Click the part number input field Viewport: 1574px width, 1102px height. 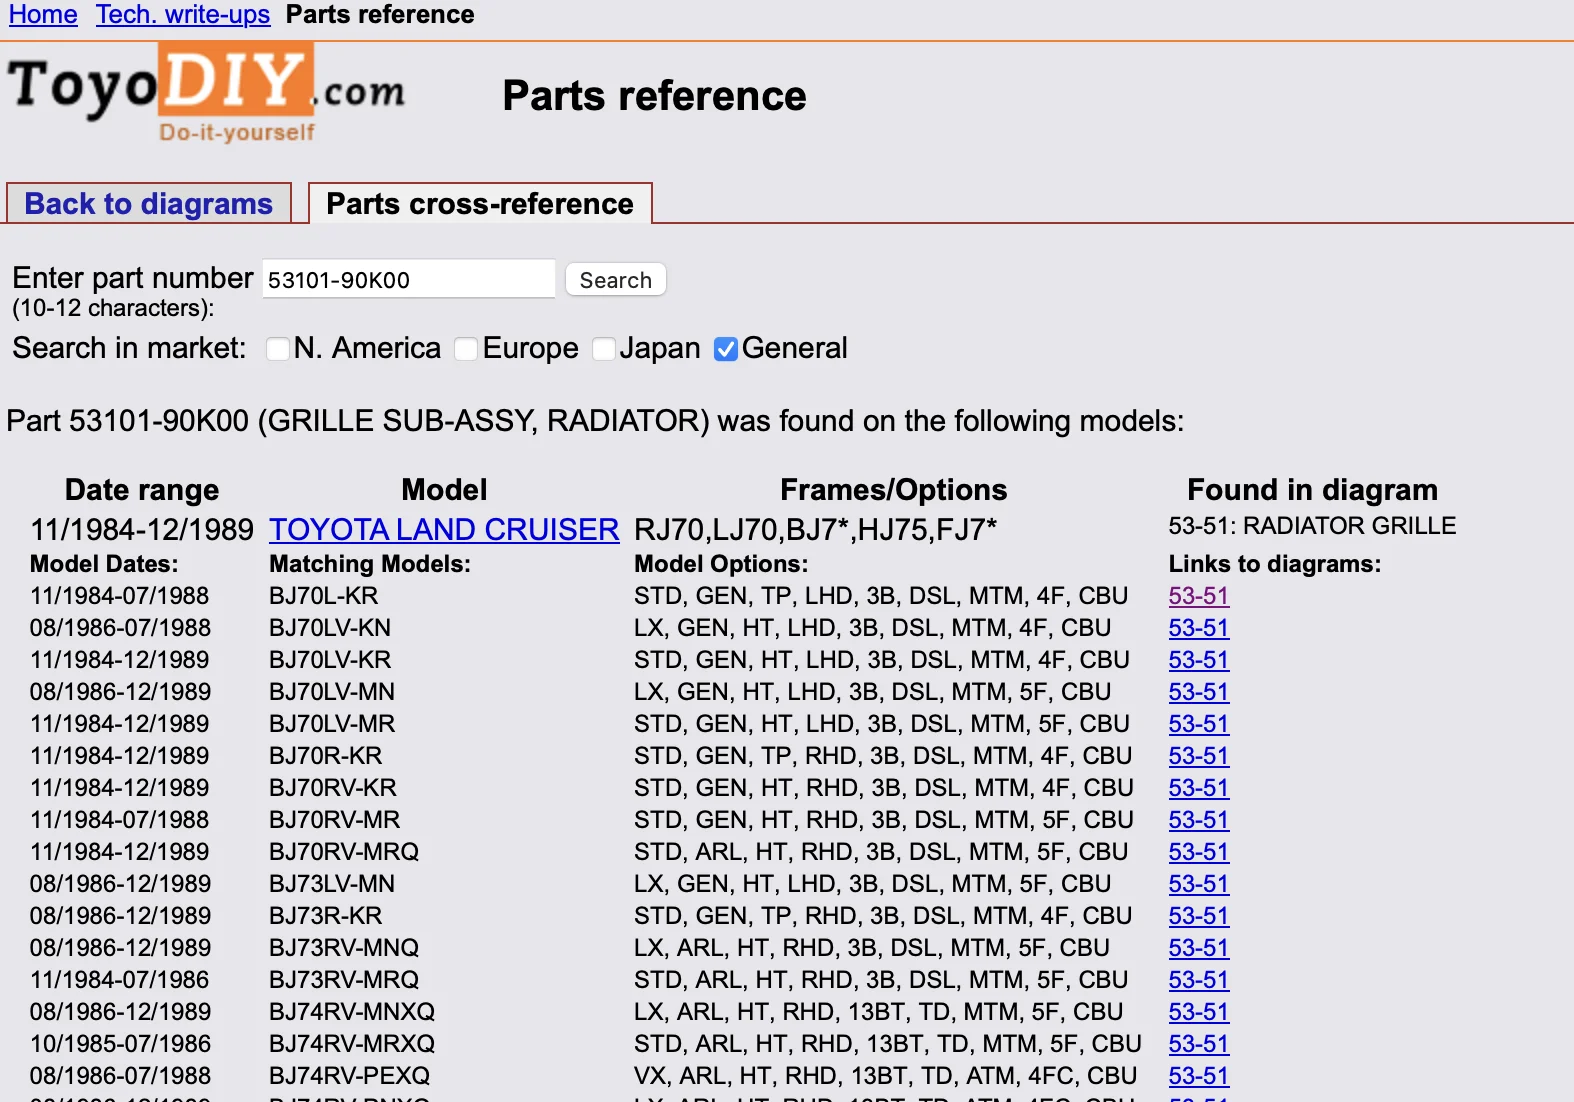click(x=409, y=279)
